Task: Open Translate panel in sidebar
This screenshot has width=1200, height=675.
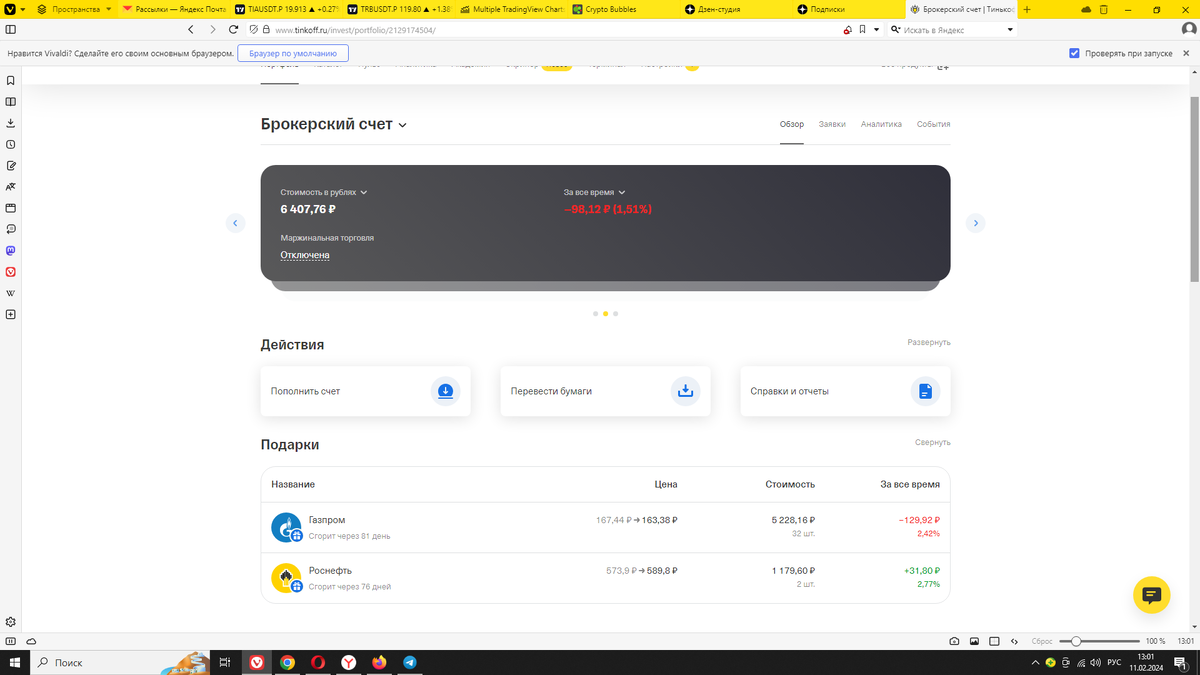Action: (x=11, y=187)
